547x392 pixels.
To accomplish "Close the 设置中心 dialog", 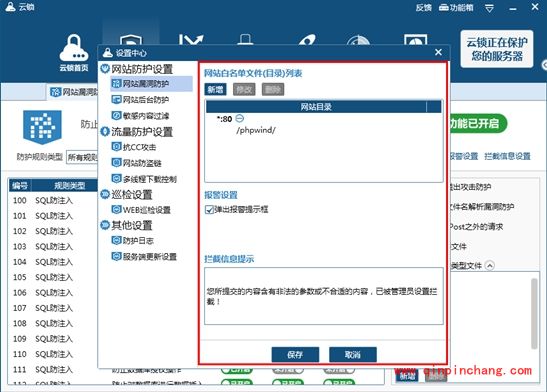I will (439, 52).
